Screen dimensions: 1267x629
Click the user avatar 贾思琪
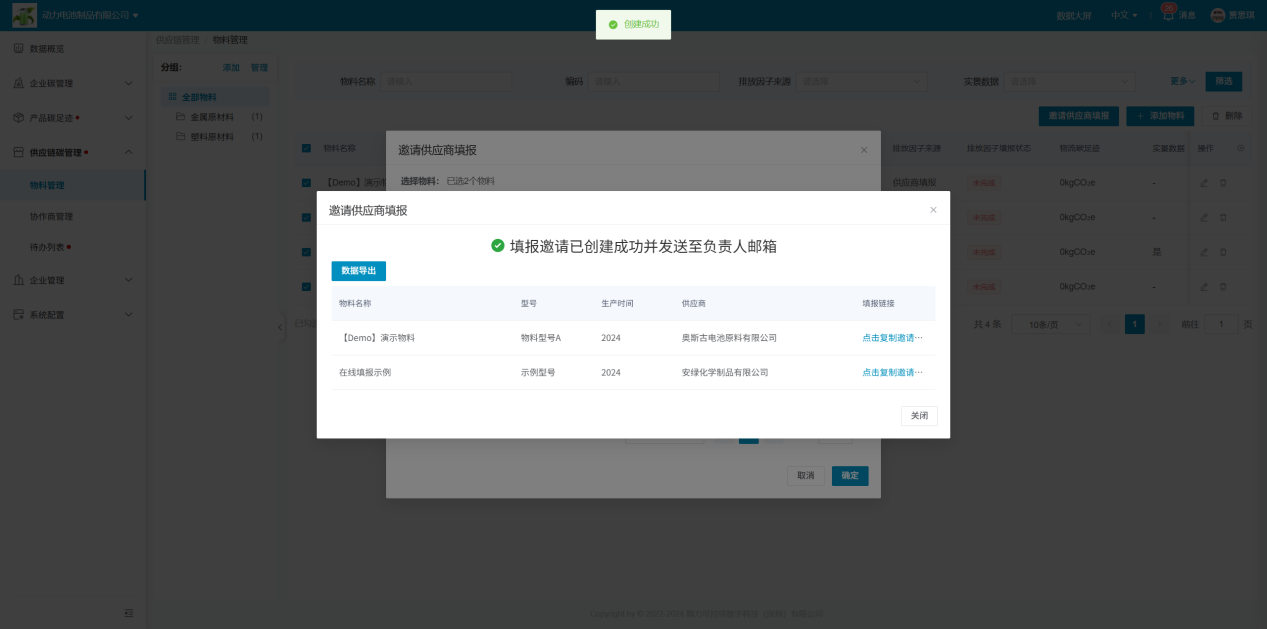(1217, 15)
